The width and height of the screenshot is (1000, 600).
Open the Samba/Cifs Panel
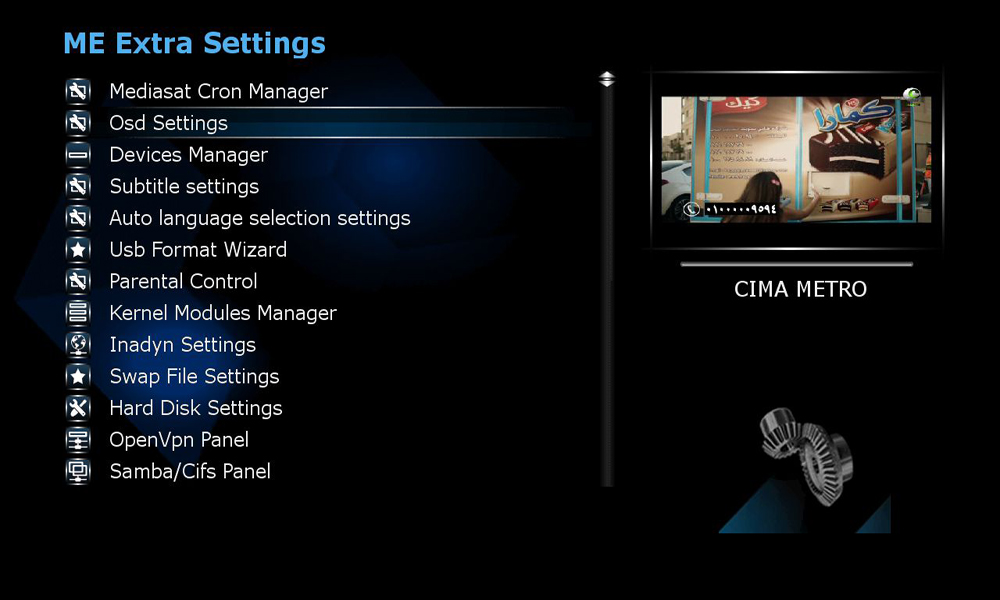point(190,471)
